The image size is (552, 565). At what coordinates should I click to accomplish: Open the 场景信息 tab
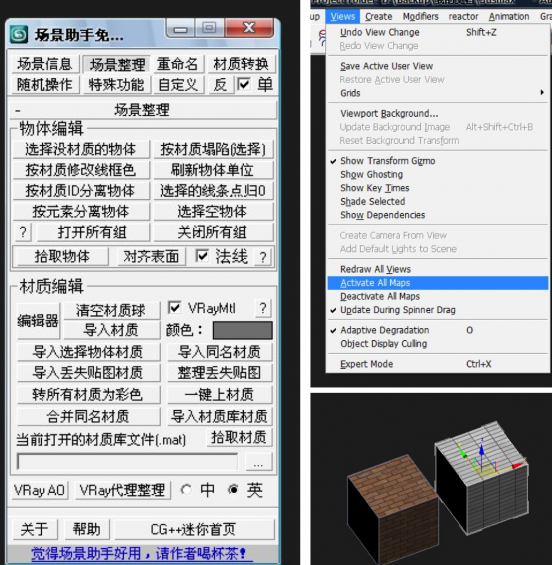(44, 64)
